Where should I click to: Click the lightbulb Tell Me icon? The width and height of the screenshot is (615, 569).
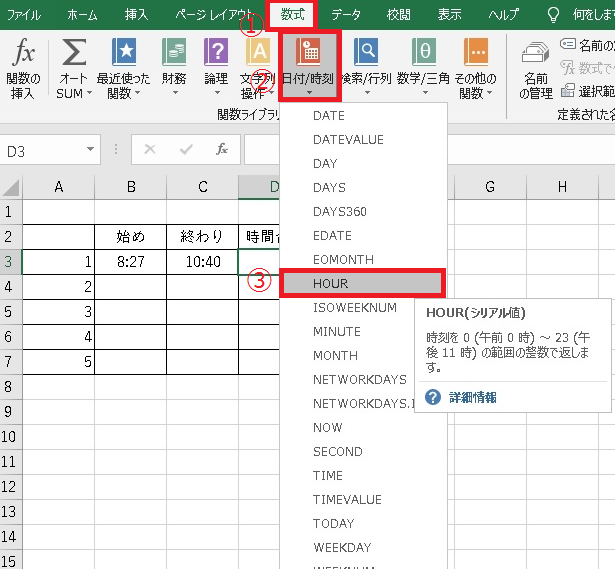pyautogui.click(x=553, y=15)
